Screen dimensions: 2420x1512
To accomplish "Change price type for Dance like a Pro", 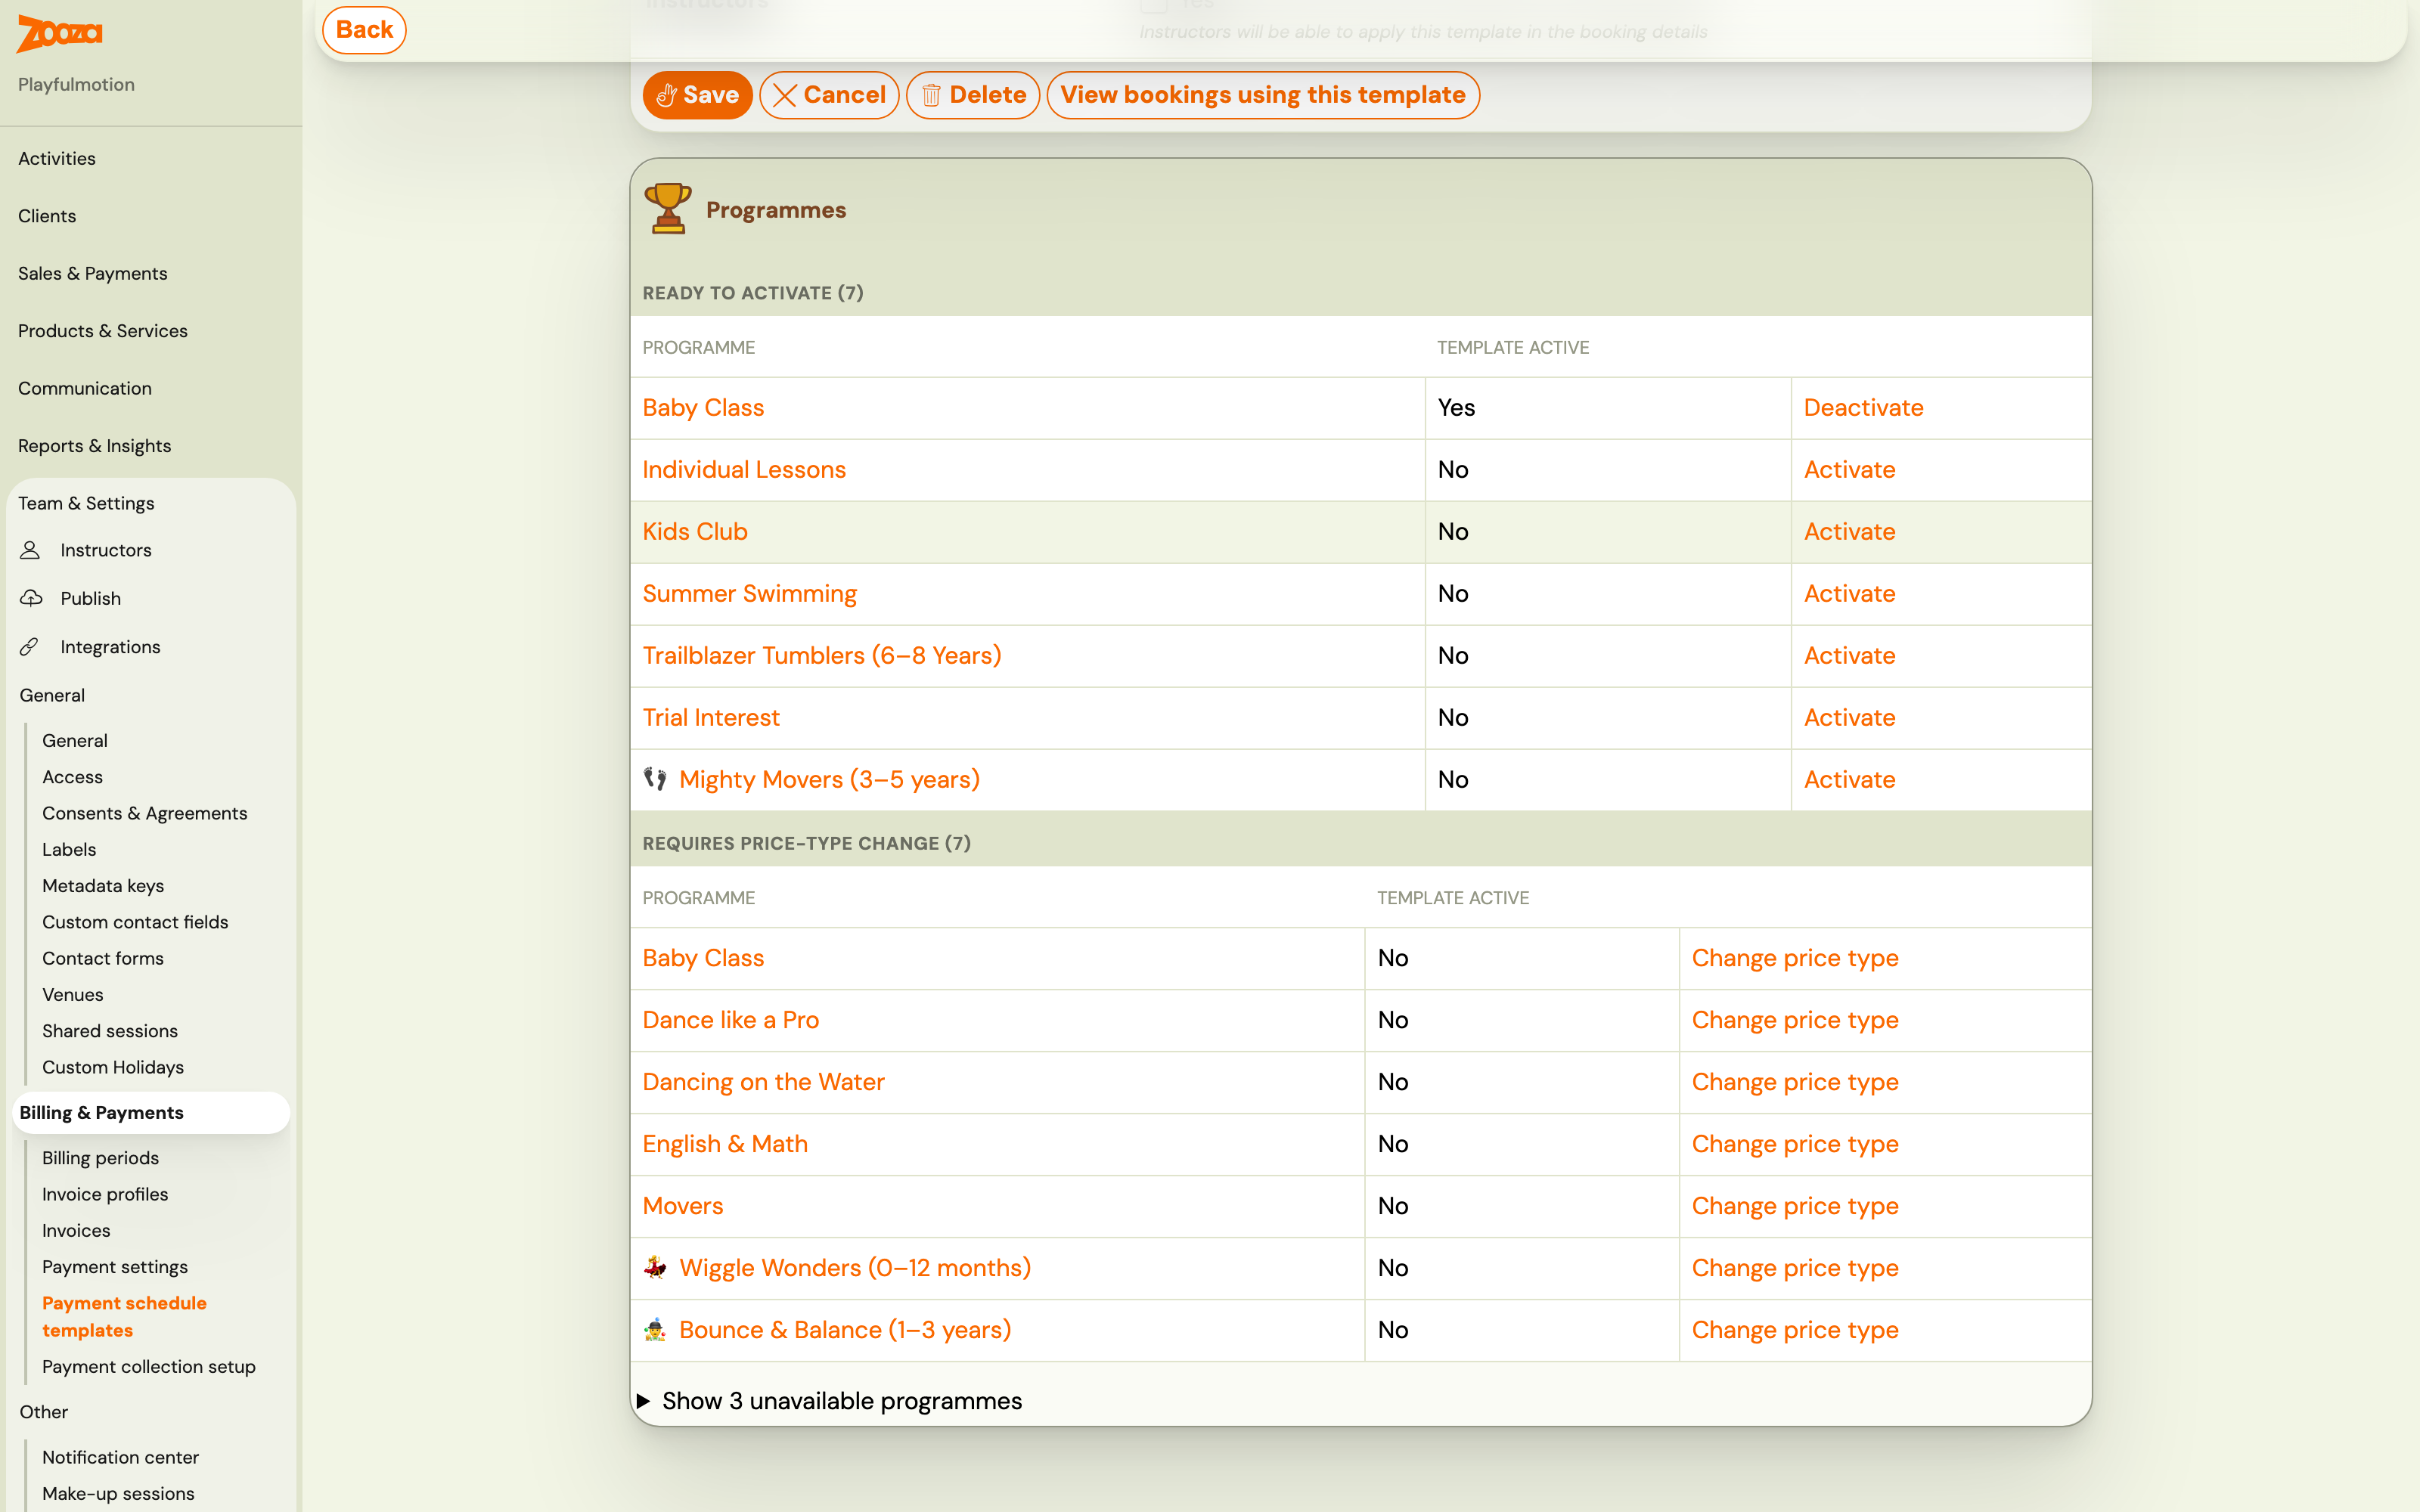I will click(x=1795, y=1020).
